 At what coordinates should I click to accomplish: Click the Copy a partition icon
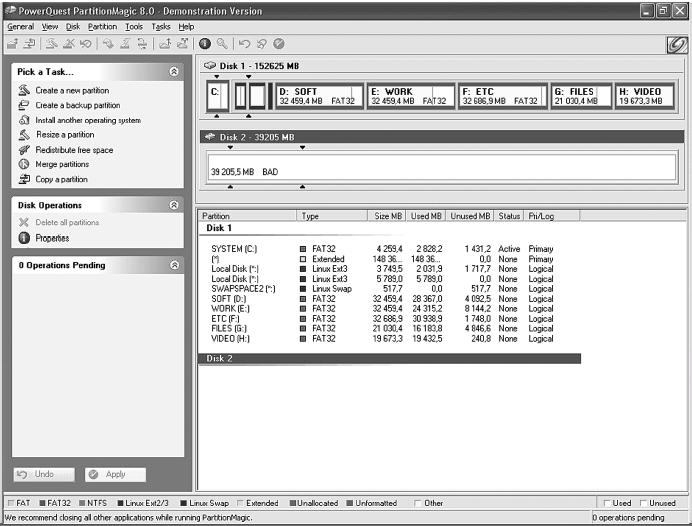[x=24, y=179]
